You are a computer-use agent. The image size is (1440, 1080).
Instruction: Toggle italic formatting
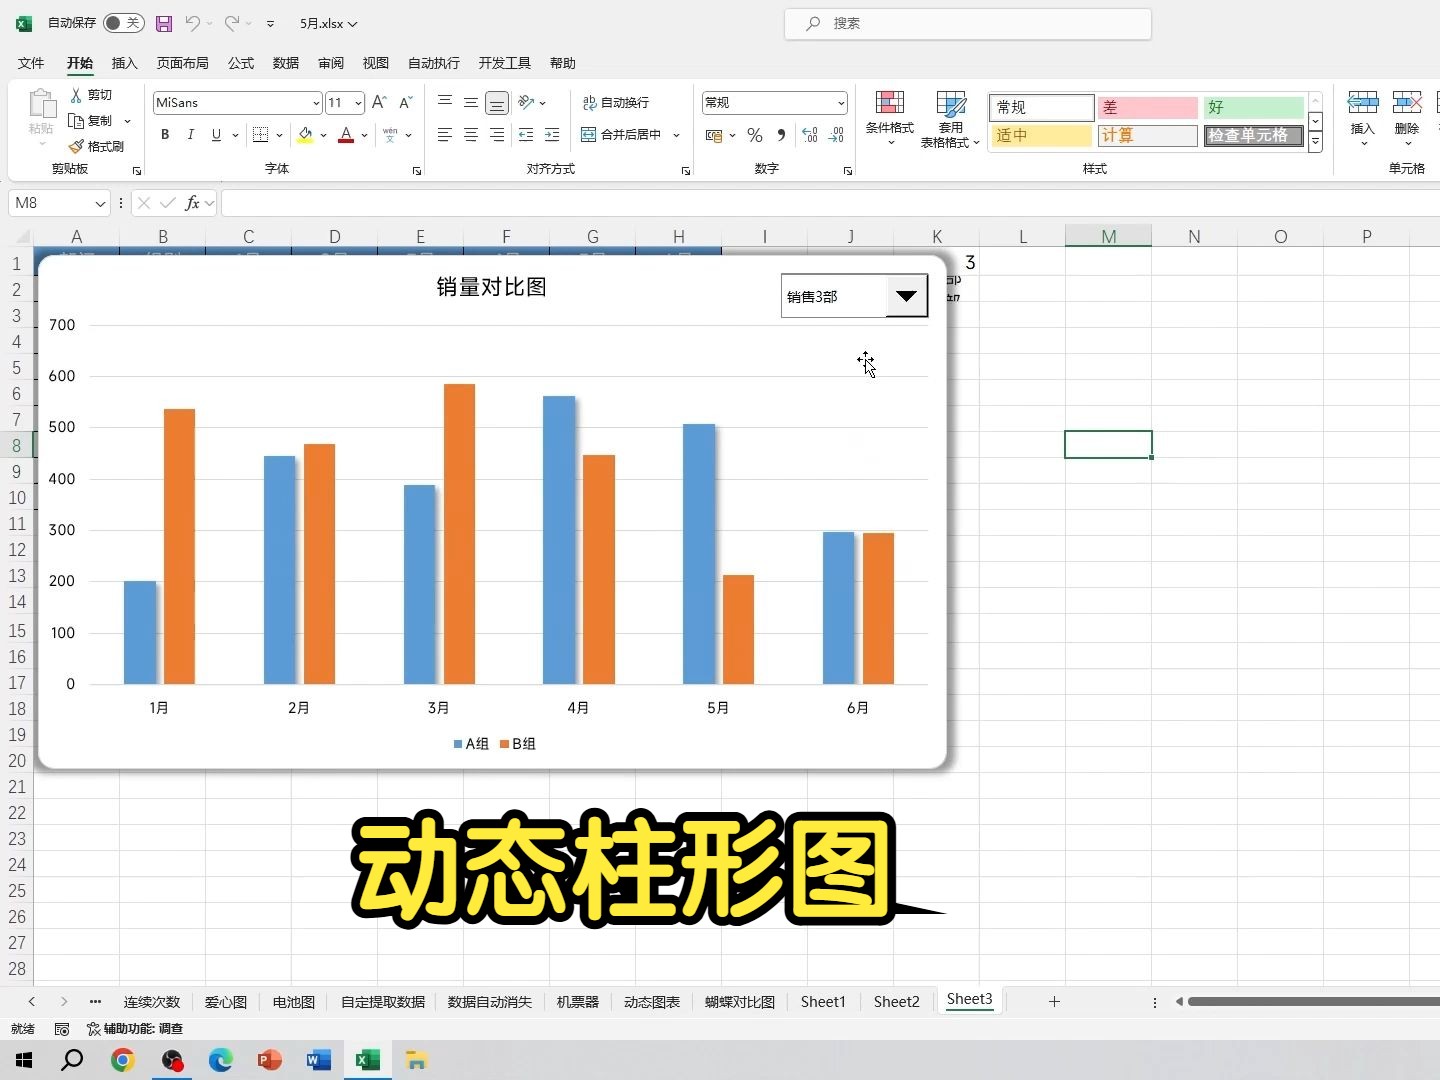(x=190, y=135)
